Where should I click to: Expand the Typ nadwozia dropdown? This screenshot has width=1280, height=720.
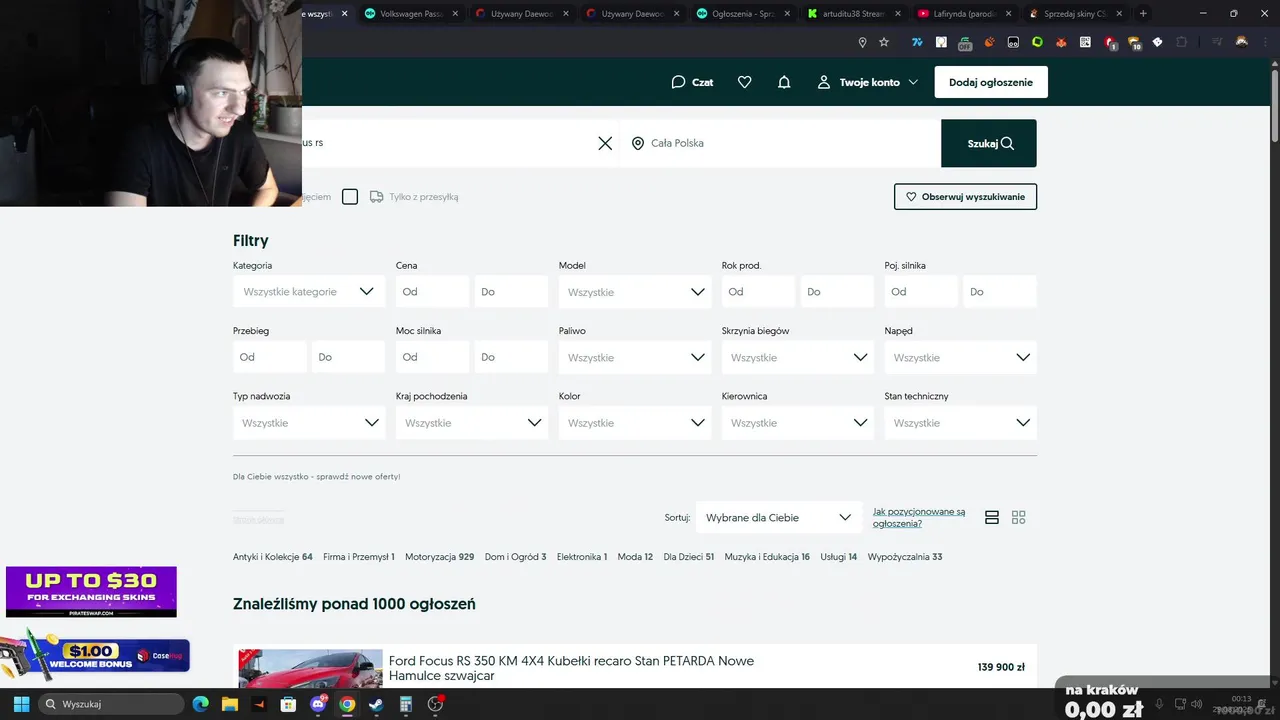pyautogui.click(x=308, y=423)
